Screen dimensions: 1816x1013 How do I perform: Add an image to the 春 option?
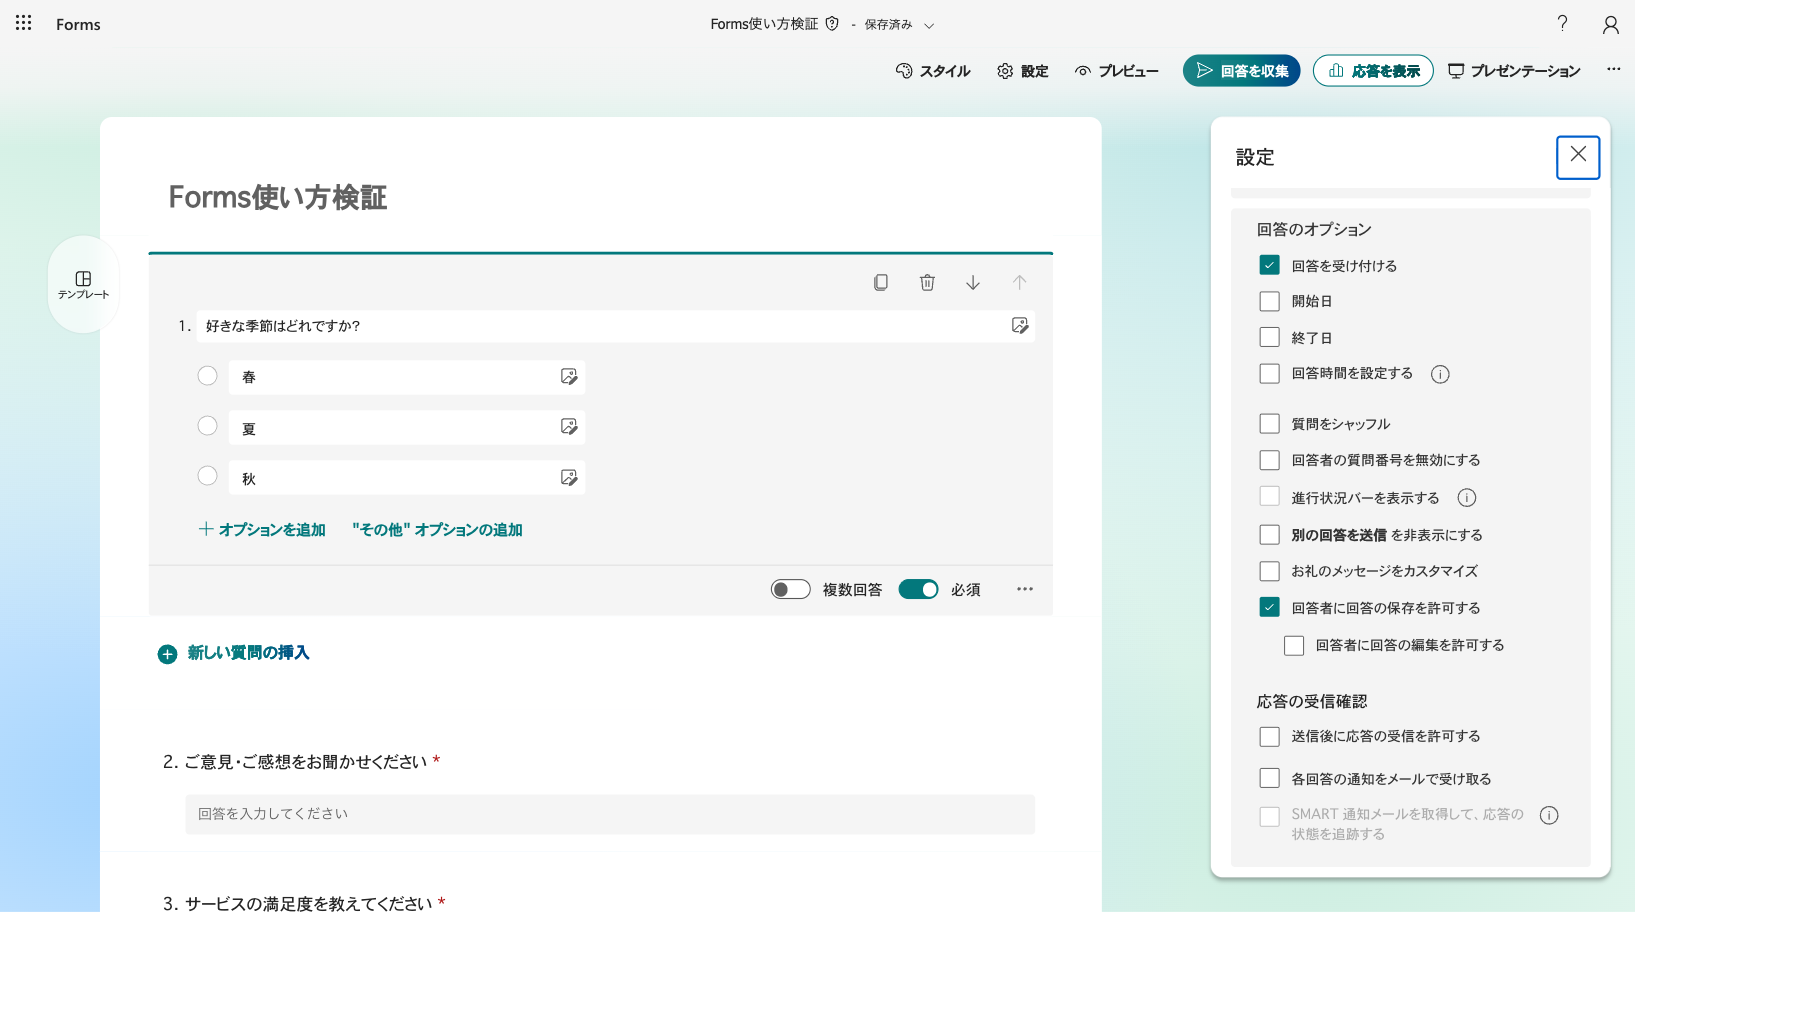(x=569, y=377)
